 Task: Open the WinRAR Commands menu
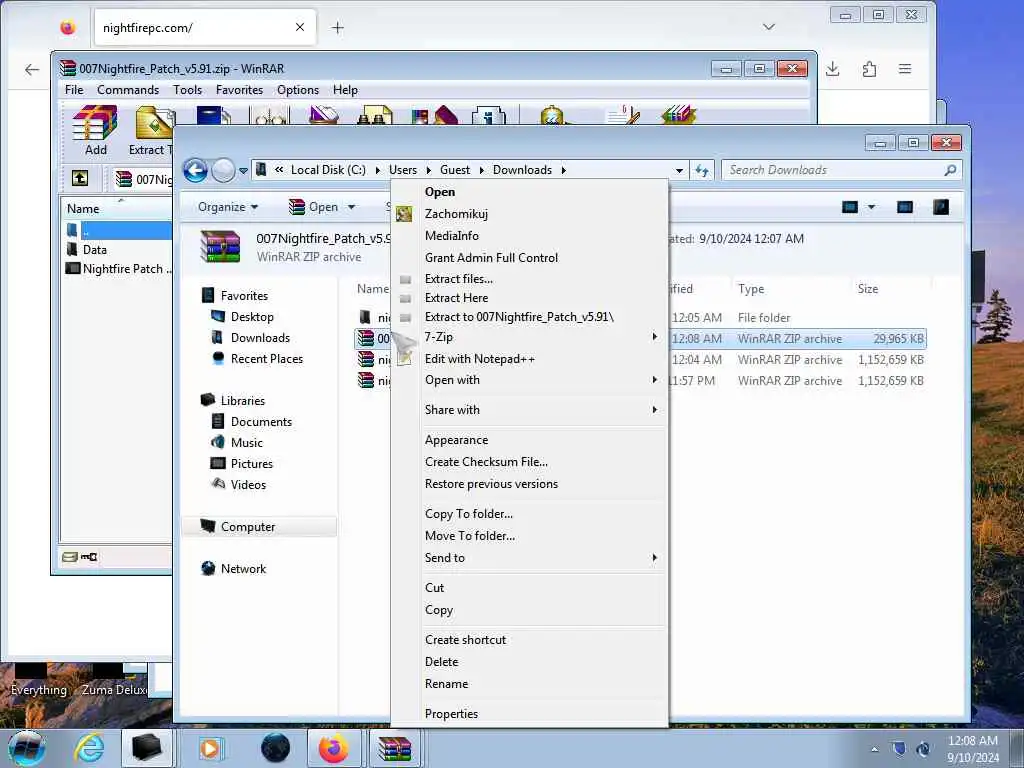click(128, 90)
